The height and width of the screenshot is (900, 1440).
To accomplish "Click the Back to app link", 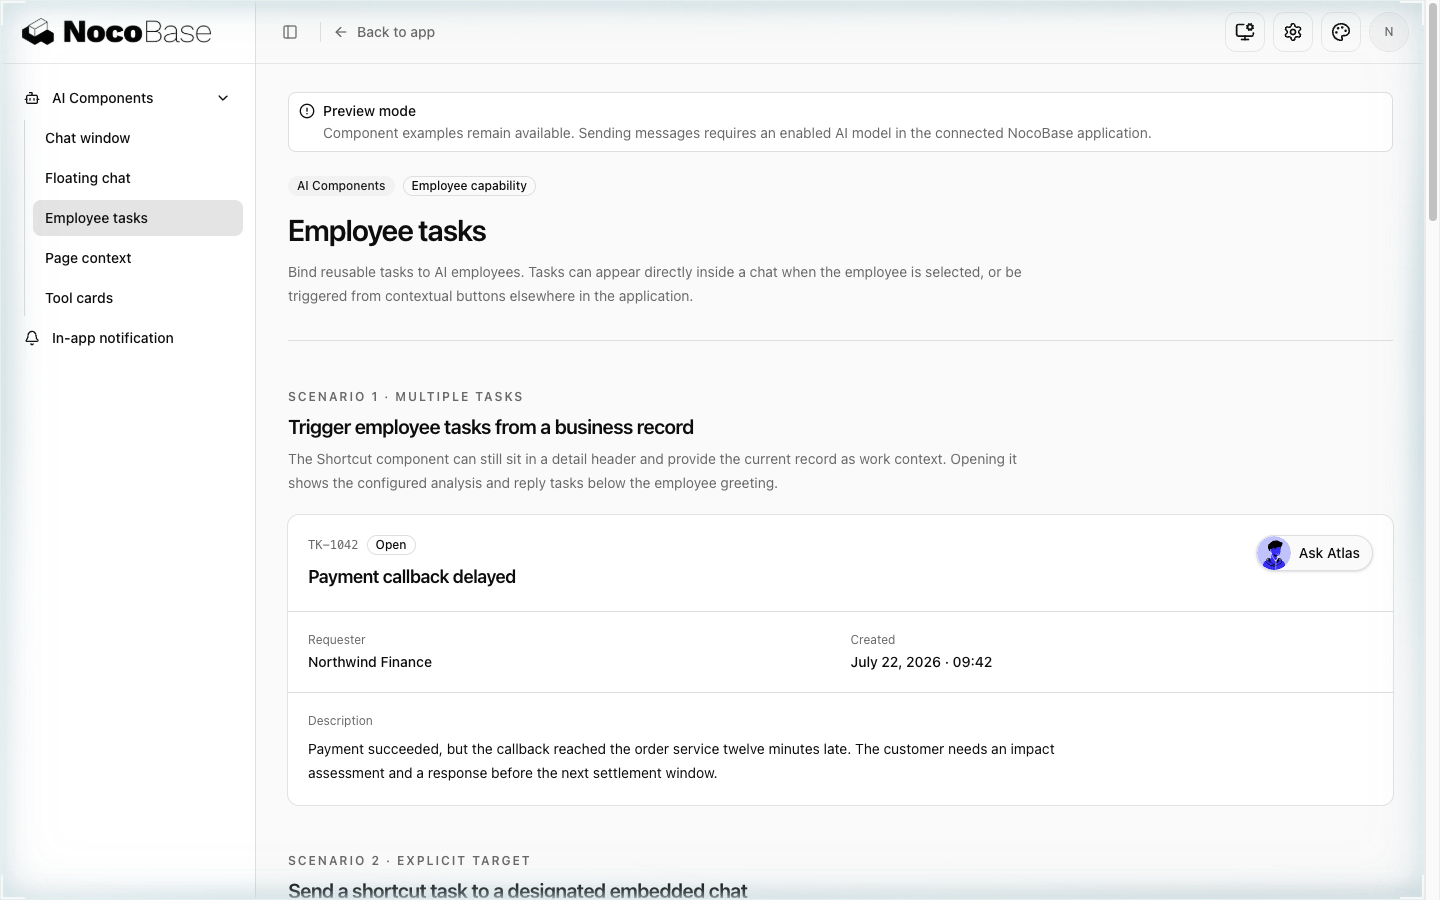I will point(385,32).
